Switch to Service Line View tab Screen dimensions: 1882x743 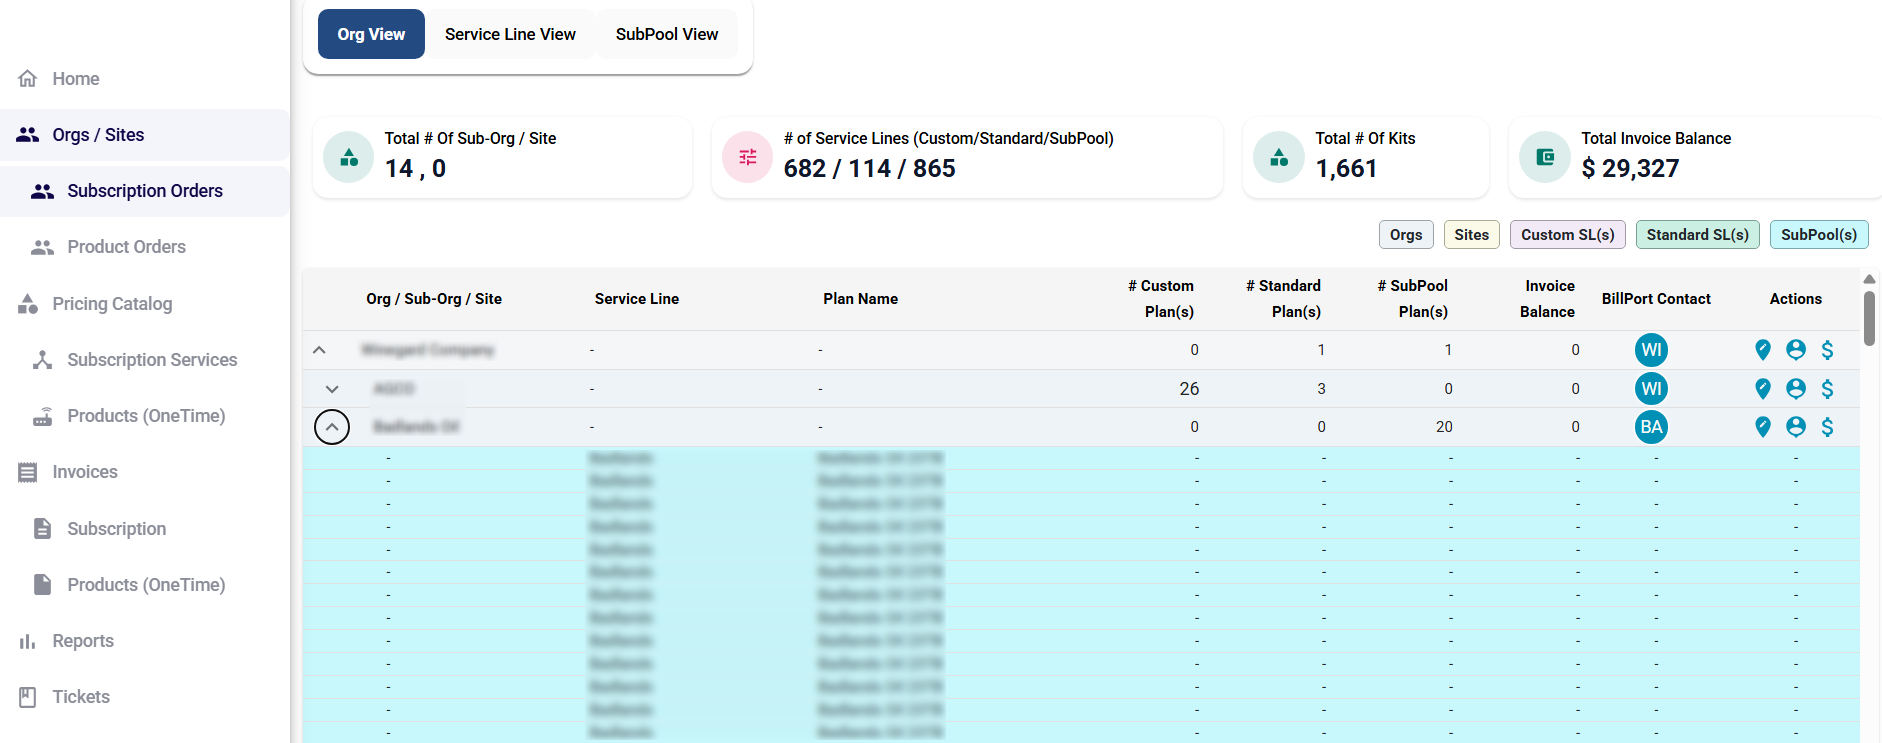[510, 34]
